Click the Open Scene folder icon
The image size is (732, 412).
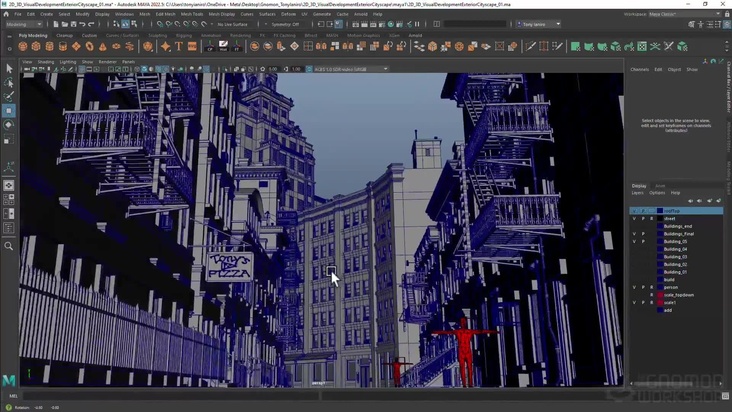[64, 24]
